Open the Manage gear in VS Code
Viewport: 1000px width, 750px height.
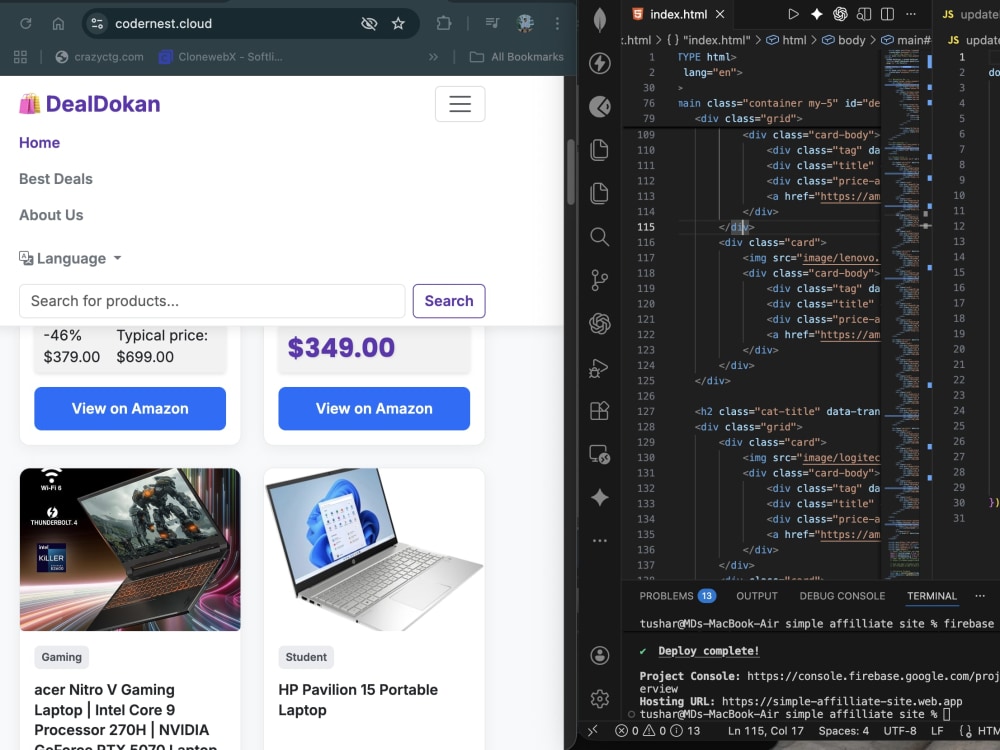(599, 698)
